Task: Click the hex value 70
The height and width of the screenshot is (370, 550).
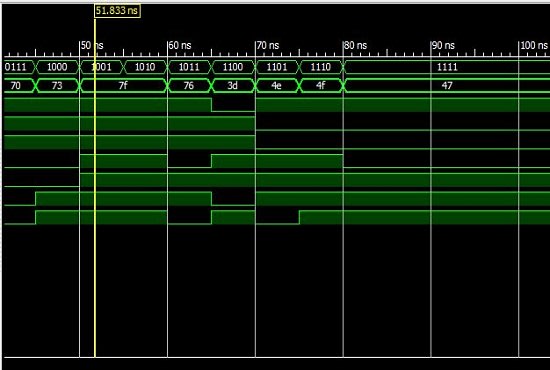Action: [x=16, y=86]
